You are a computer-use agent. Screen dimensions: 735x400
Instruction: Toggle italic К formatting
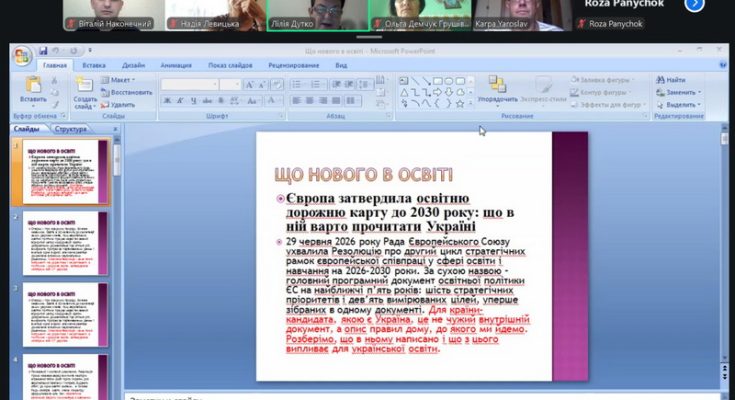(180, 100)
